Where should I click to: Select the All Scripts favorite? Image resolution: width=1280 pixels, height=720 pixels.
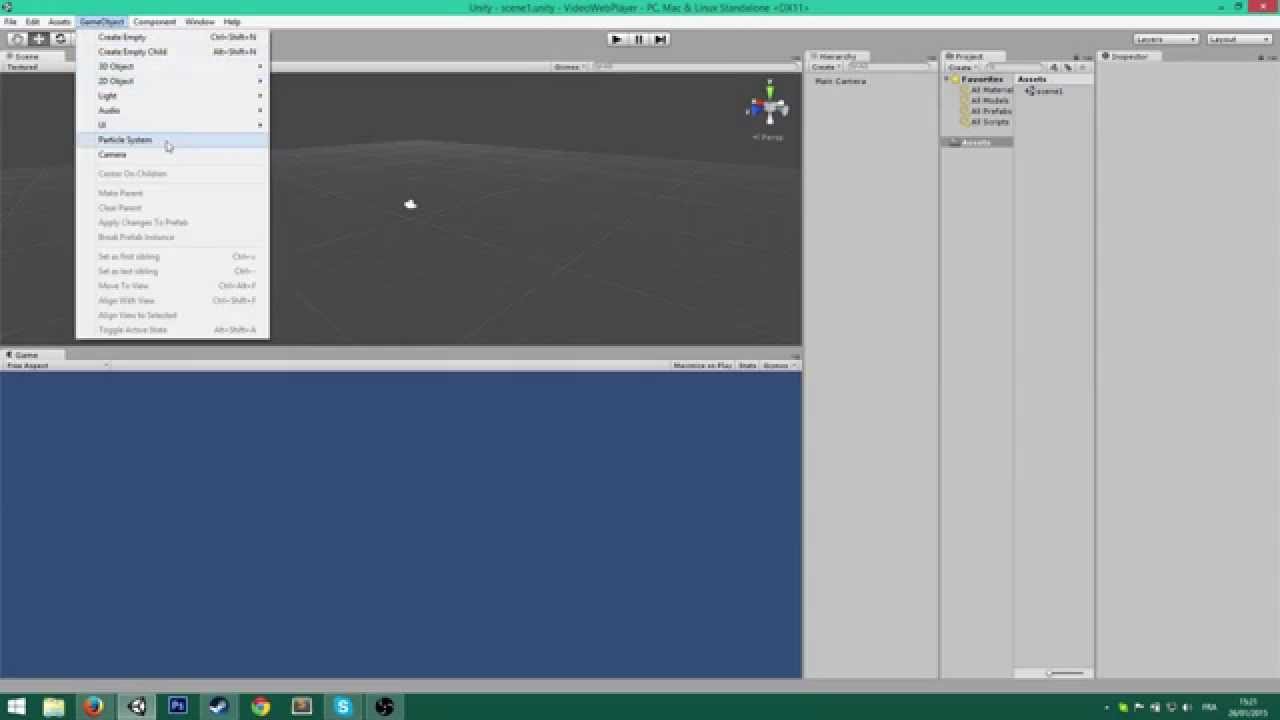[x=985, y=122]
